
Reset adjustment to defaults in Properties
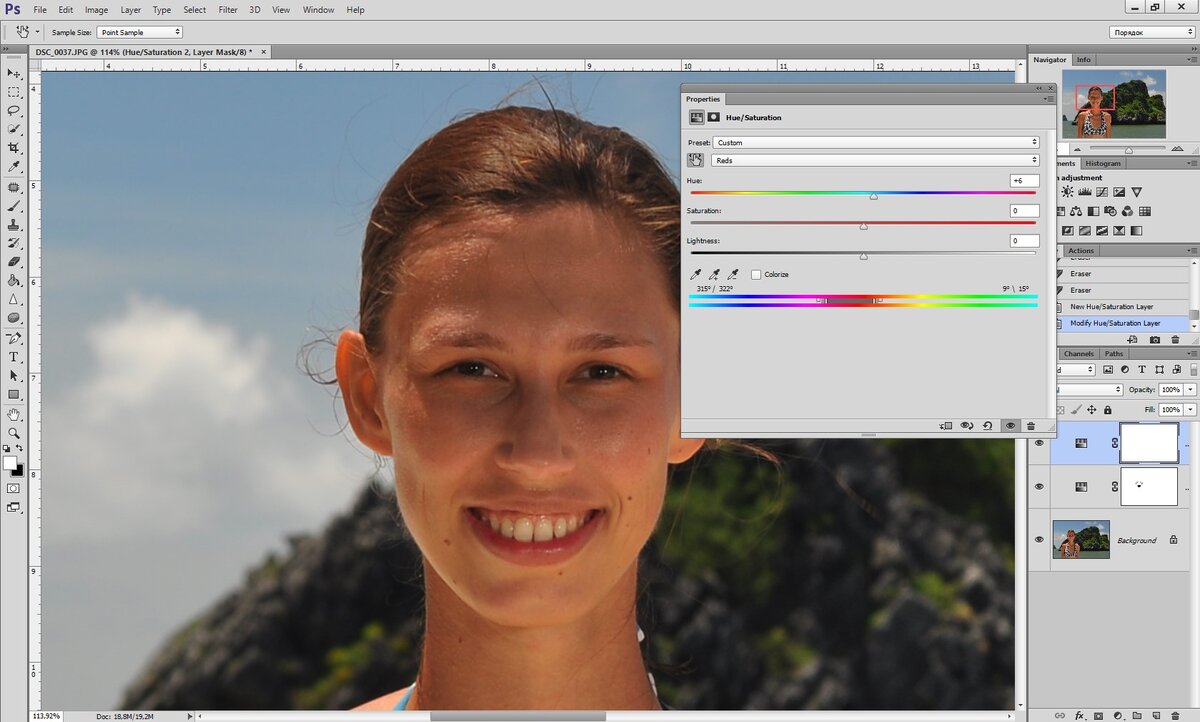(988, 426)
